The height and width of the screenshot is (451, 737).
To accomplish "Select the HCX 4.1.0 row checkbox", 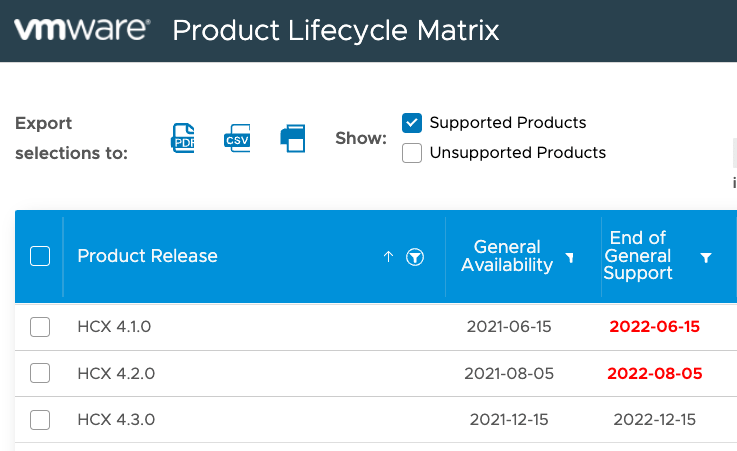I will [x=40, y=327].
